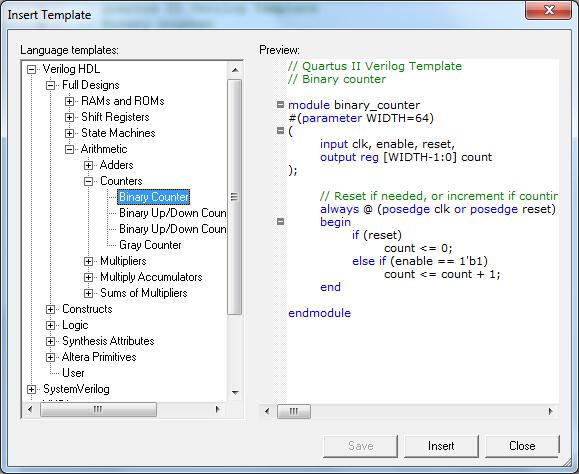The height and width of the screenshot is (474, 579).
Task: Select the Binary Counter template
Action: 154,197
